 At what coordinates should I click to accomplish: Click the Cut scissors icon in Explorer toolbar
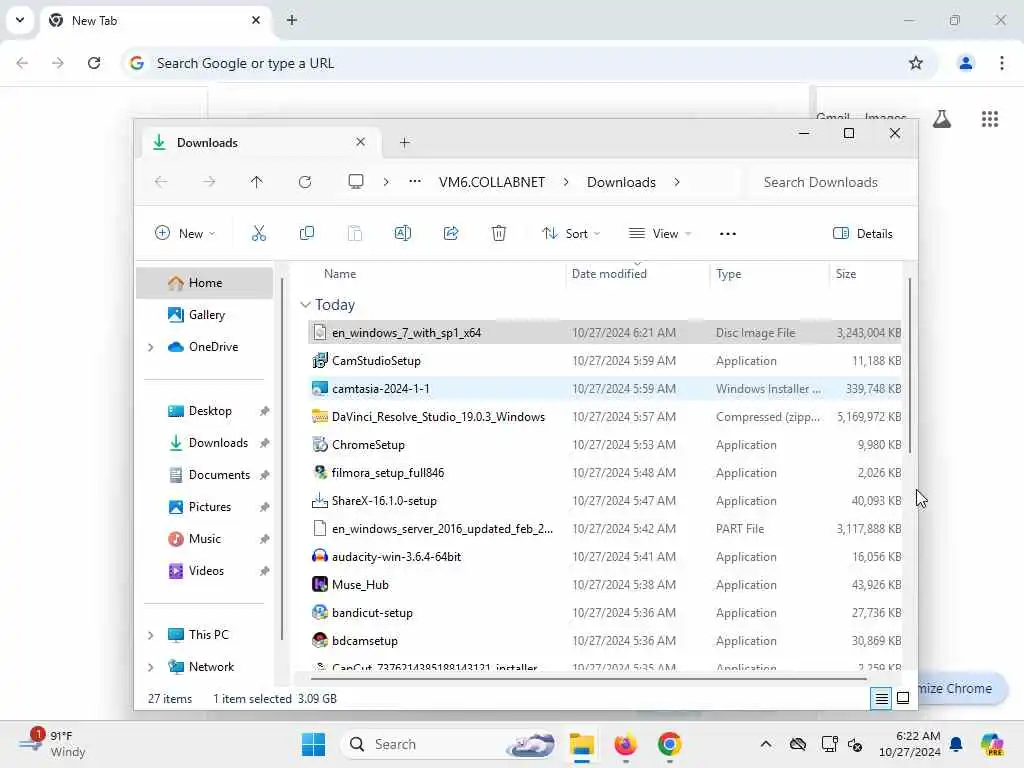(259, 233)
